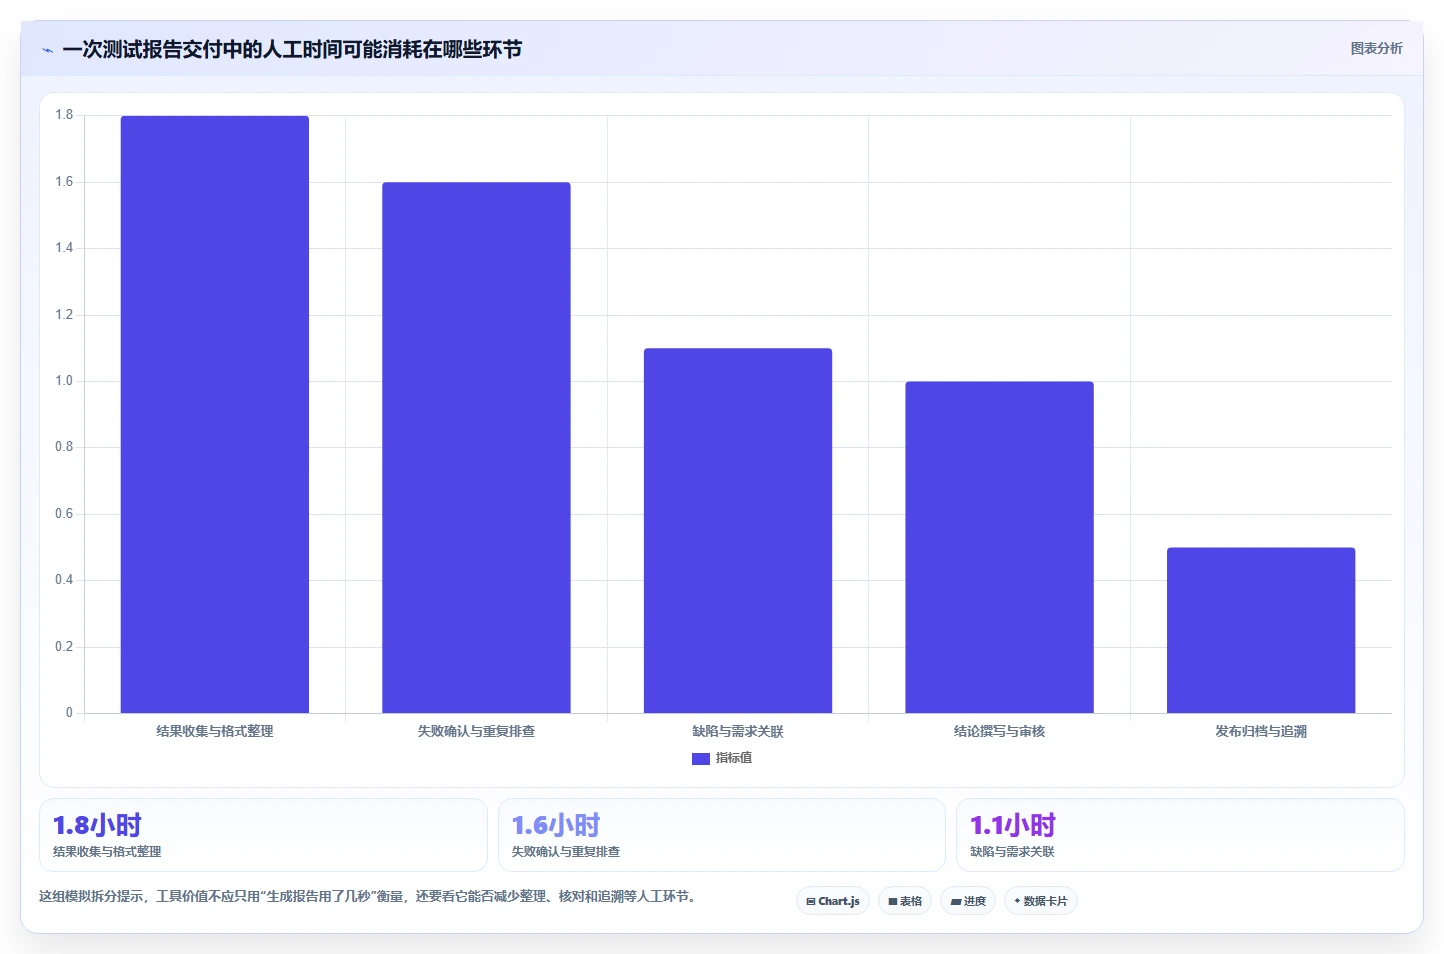1444x954 pixels.
Task: Click the 结果收集与格式整理 bar in chart
Action: tap(215, 414)
